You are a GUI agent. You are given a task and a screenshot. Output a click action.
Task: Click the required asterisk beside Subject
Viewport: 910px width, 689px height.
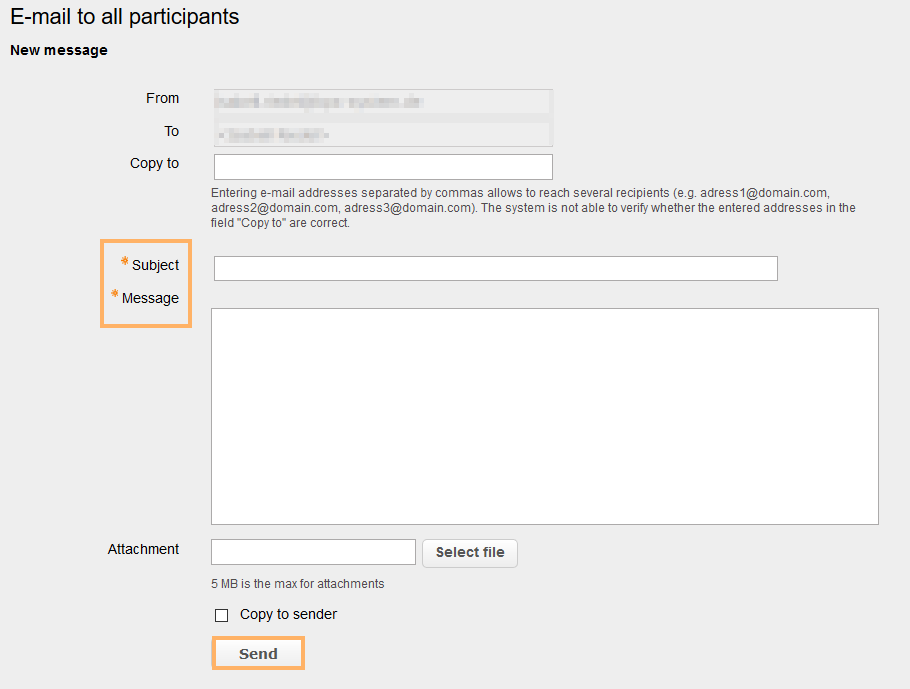point(124,263)
